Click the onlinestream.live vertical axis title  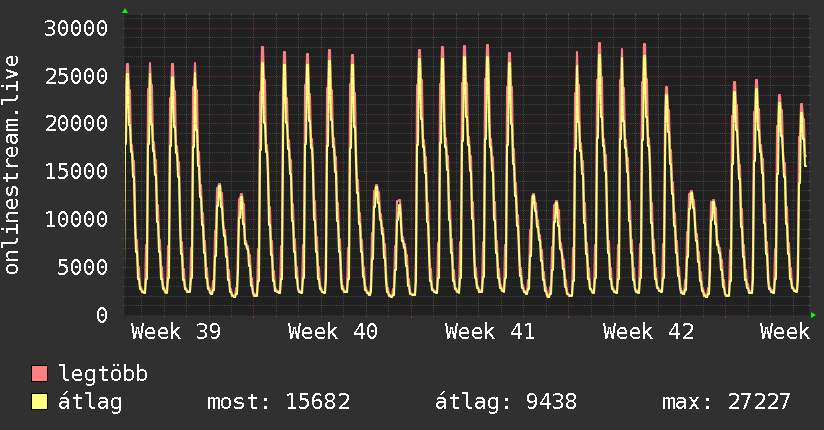pyautogui.click(x=11, y=165)
